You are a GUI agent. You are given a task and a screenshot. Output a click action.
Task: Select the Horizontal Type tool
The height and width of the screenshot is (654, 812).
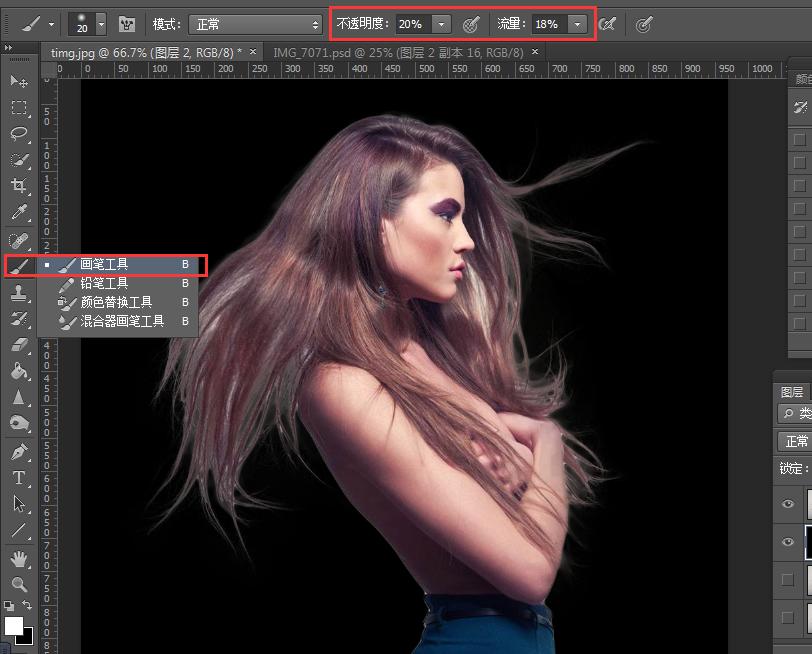coord(18,478)
